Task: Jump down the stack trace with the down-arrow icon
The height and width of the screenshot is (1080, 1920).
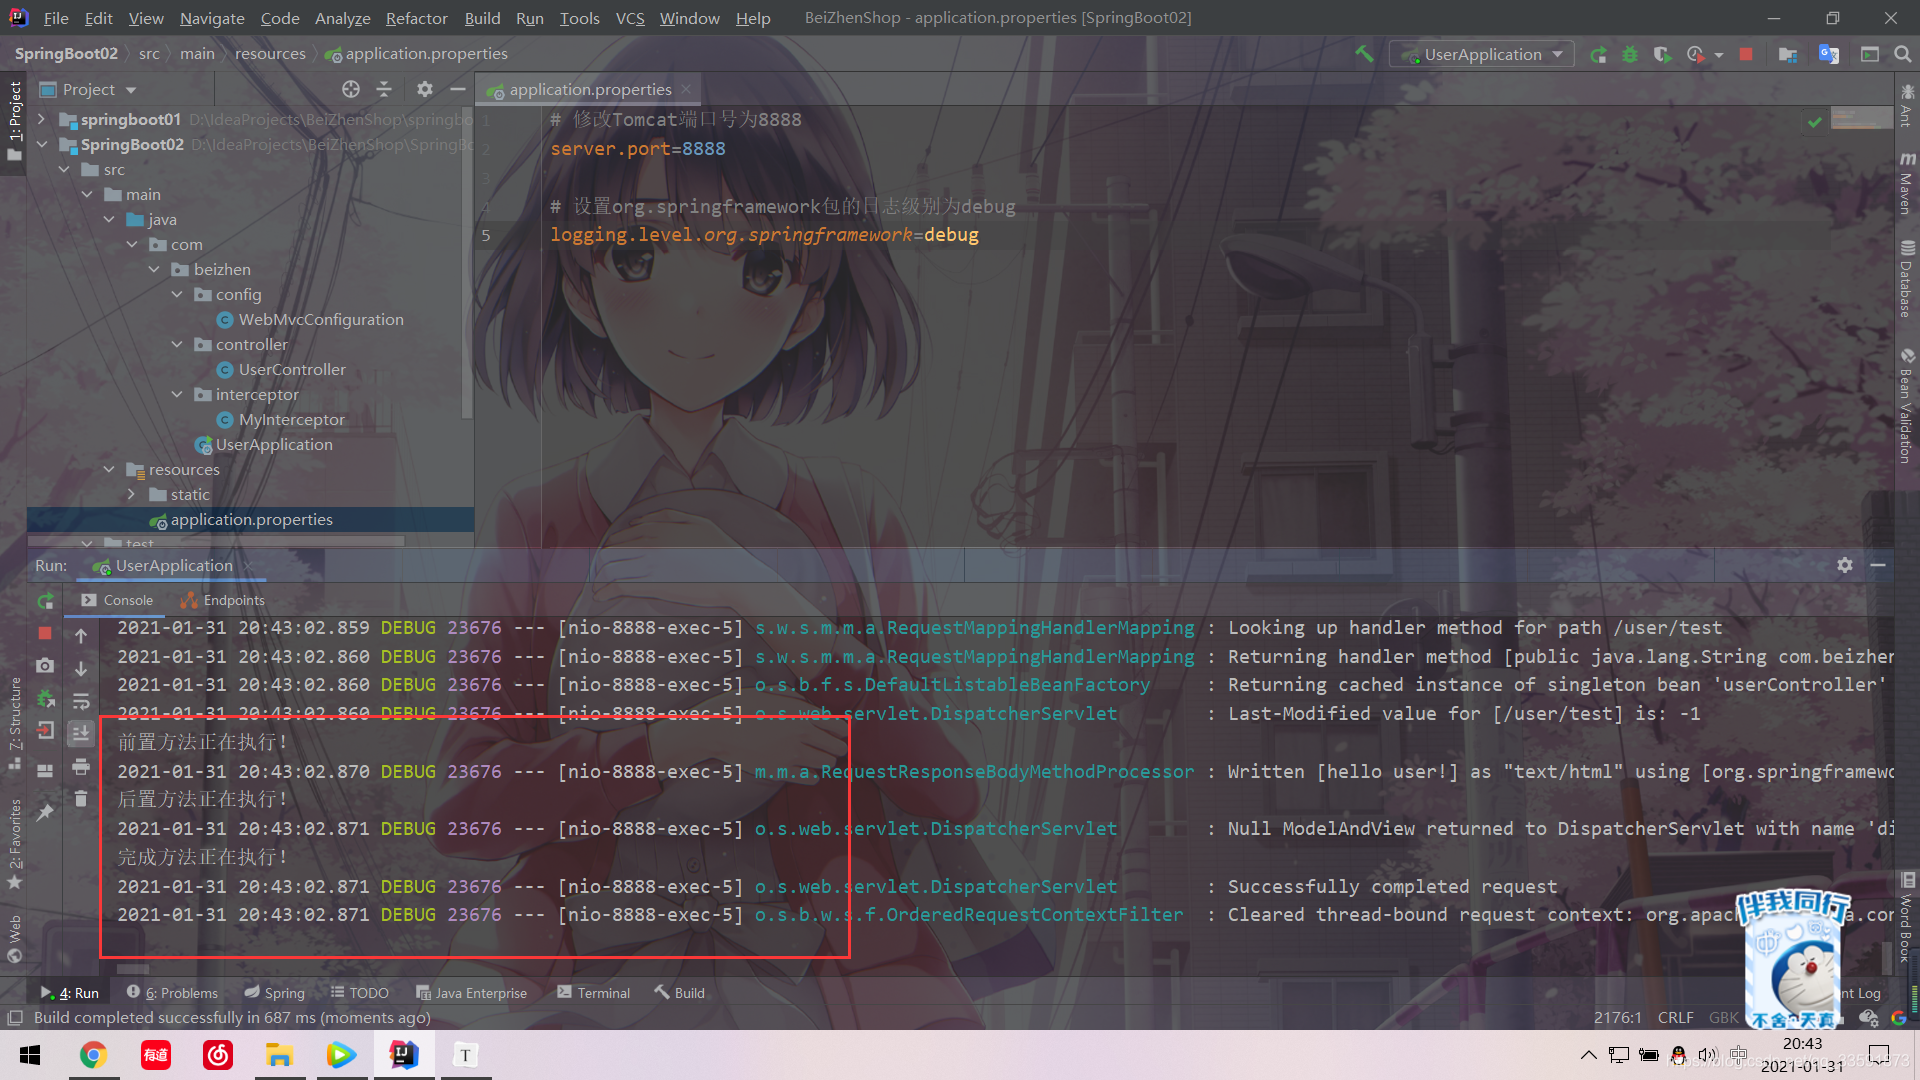Action: tap(81, 668)
